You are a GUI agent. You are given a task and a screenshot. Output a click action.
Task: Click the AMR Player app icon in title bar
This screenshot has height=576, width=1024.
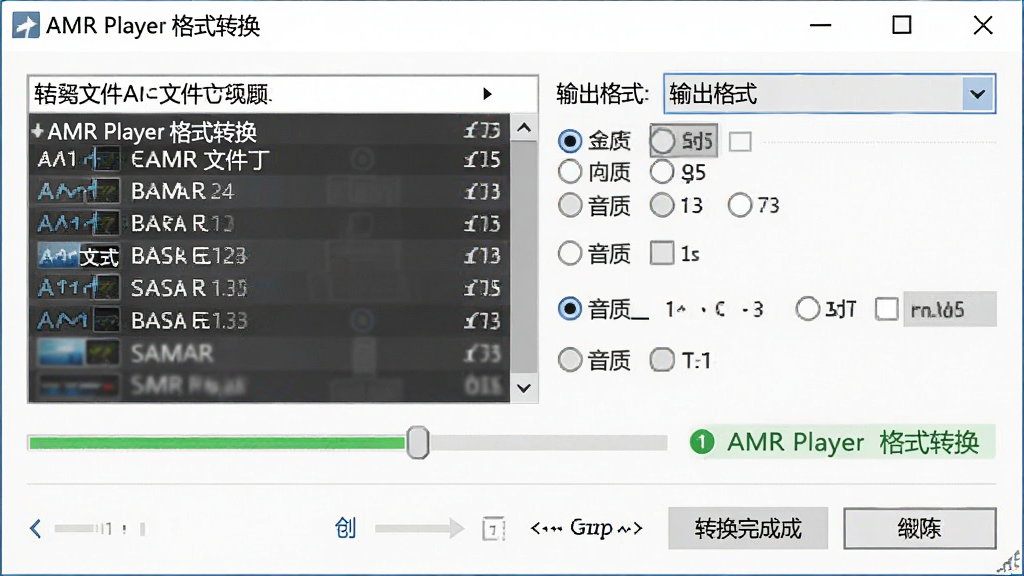[26, 25]
